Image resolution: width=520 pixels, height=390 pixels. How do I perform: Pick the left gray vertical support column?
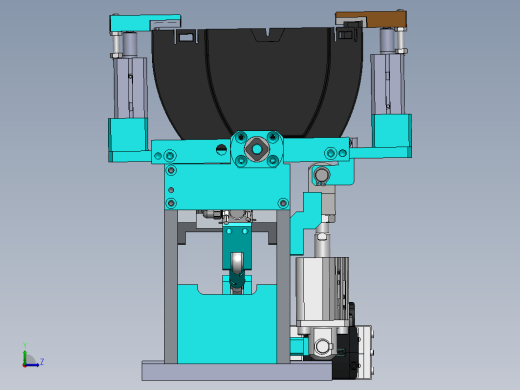point(171,287)
